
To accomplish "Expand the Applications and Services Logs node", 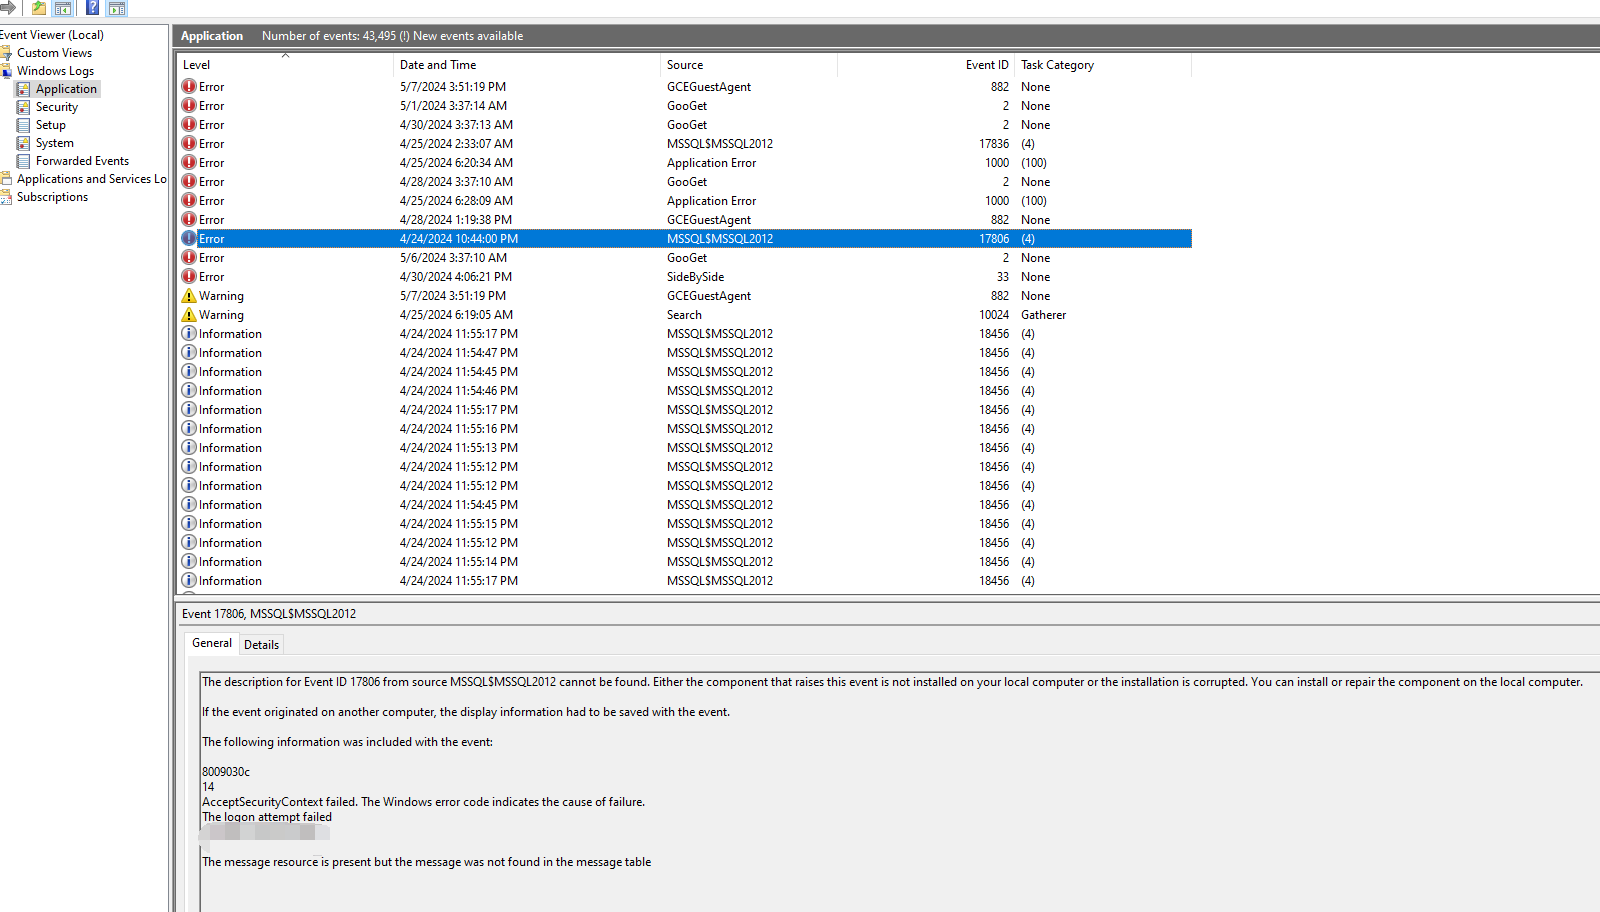I will point(7,178).
